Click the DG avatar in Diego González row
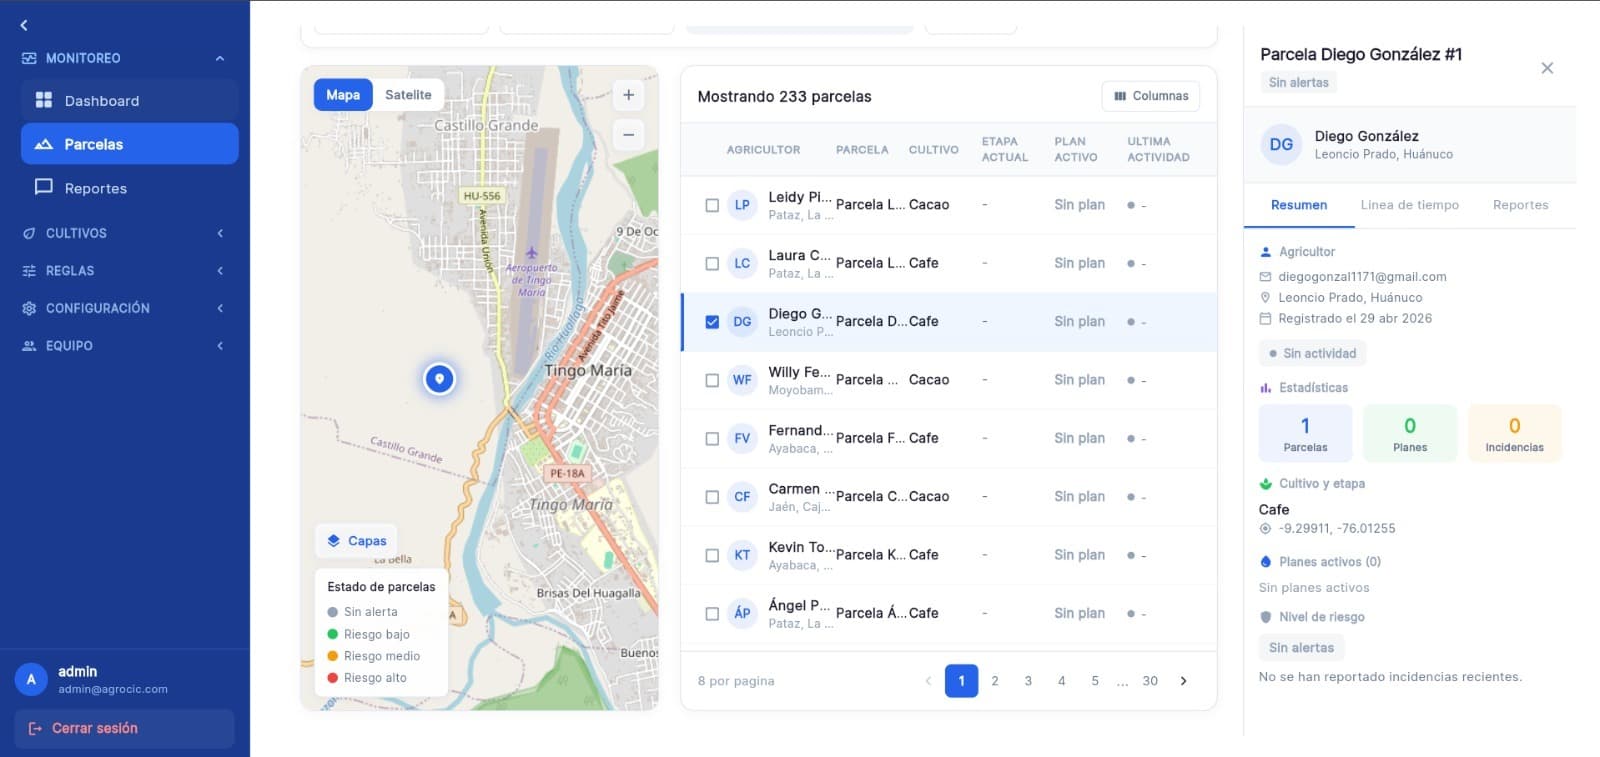The height and width of the screenshot is (757, 1600). (x=742, y=322)
